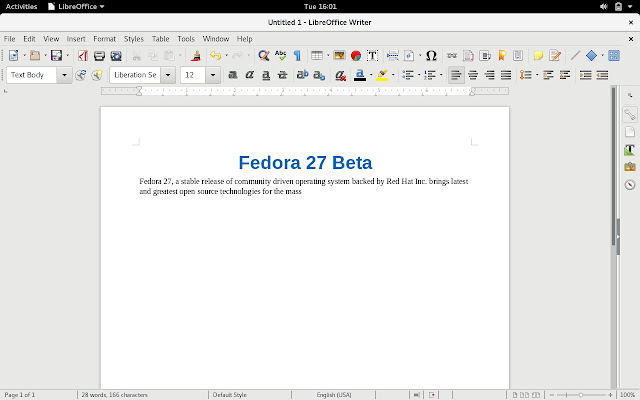Open the Insert menu

tap(76, 39)
